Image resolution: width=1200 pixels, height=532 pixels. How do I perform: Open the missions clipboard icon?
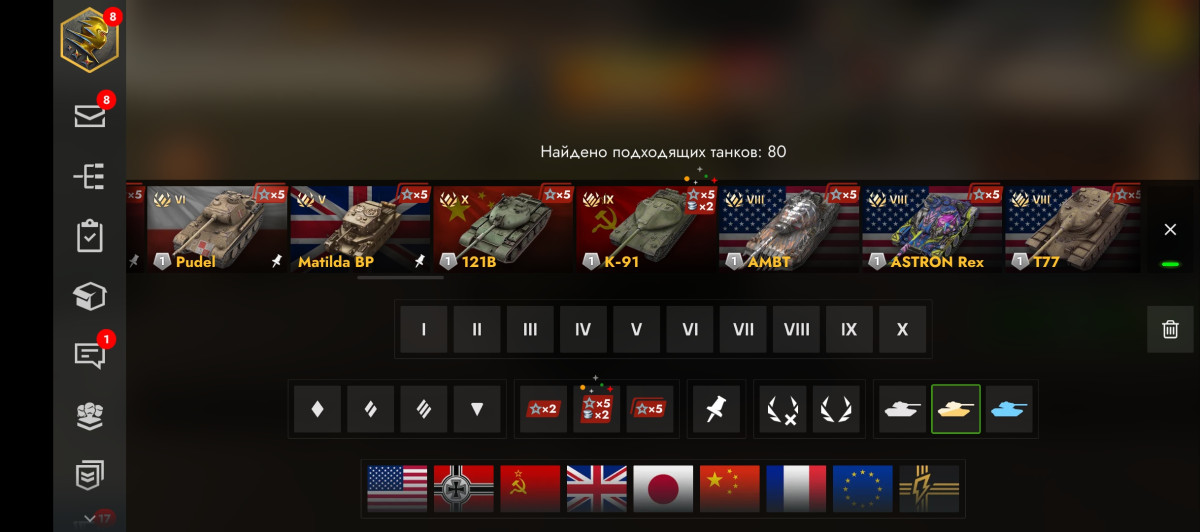tap(90, 236)
